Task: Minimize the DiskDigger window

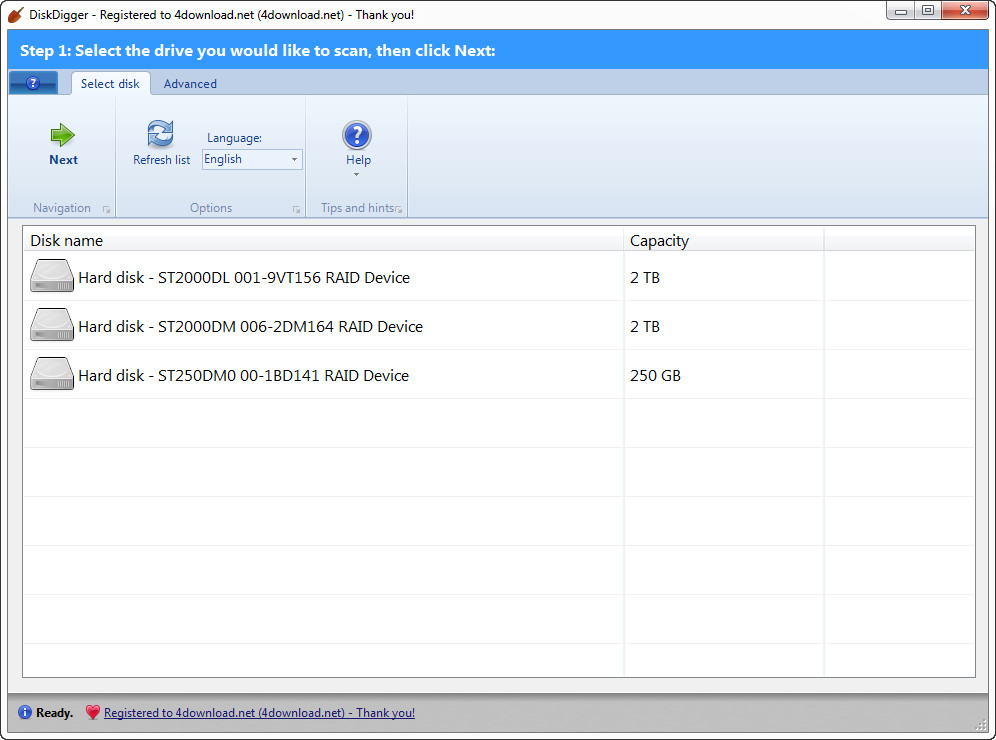Action: (x=900, y=11)
